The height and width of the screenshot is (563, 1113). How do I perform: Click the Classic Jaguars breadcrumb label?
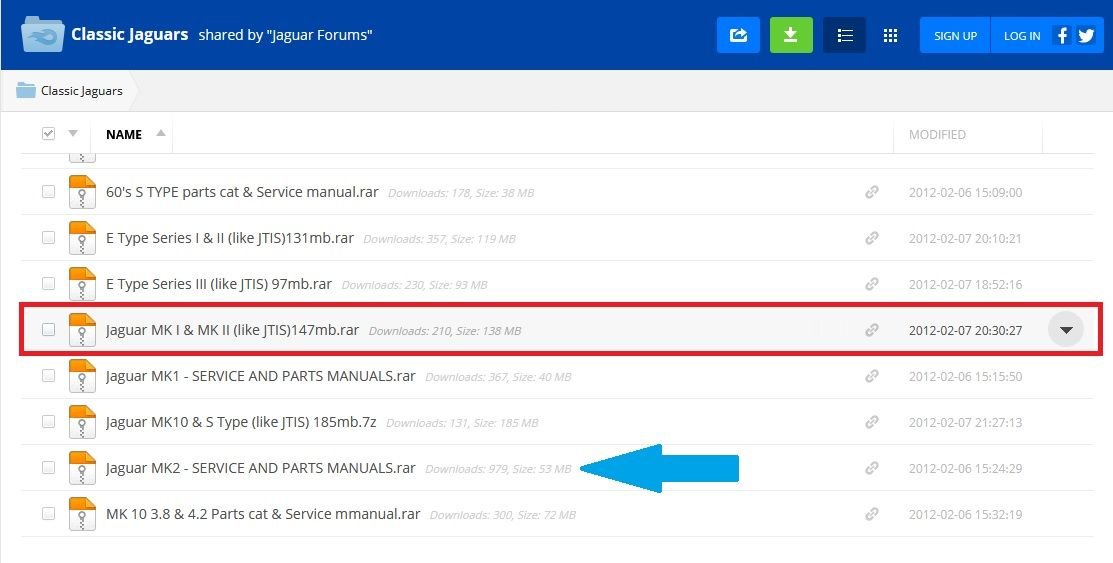(82, 91)
